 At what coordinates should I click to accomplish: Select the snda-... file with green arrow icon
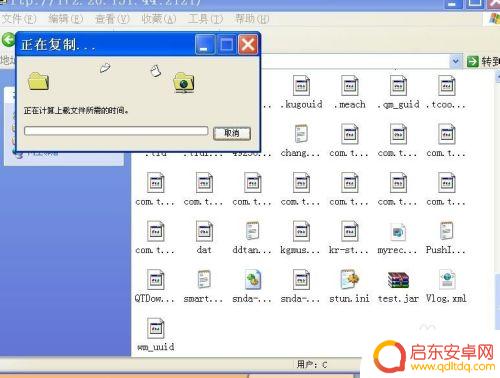coord(252,279)
